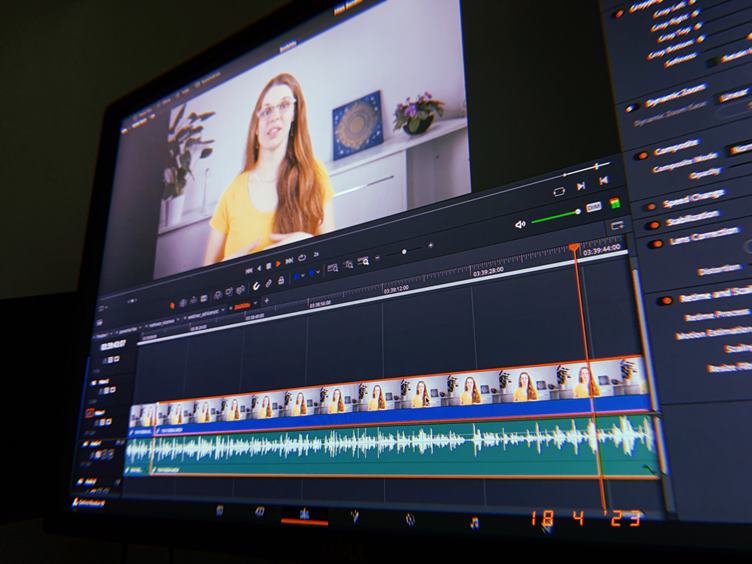
Task: Click fast-forward icon after loop button
Action: (x=316, y=254)
